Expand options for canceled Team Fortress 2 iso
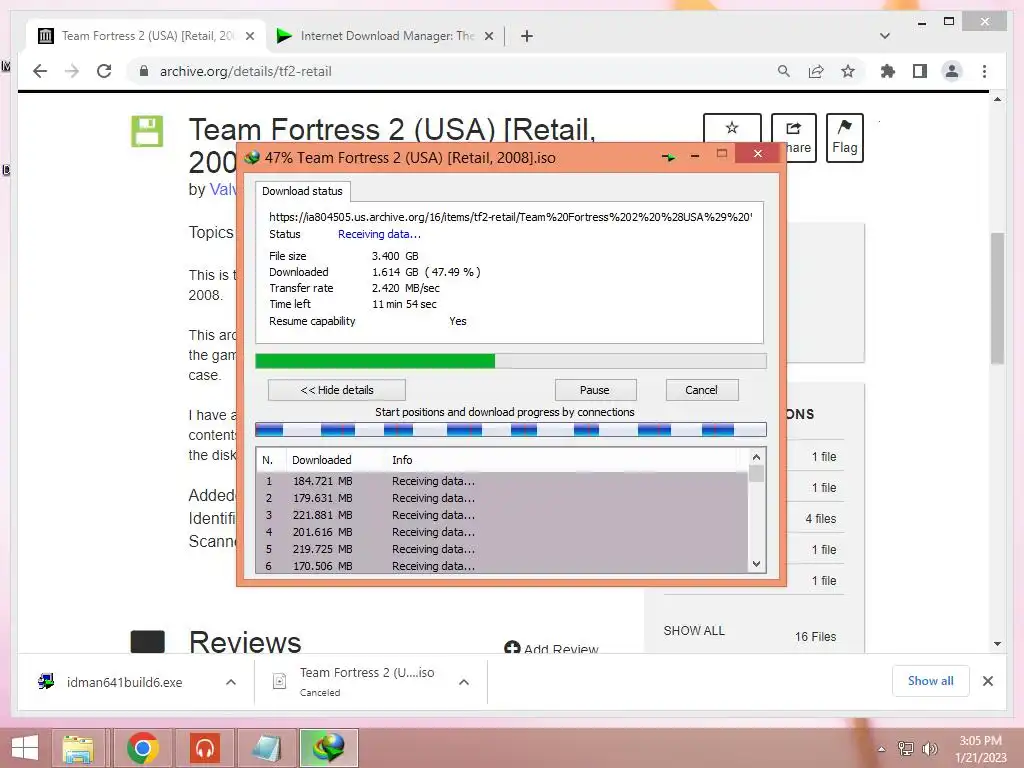 464,682
